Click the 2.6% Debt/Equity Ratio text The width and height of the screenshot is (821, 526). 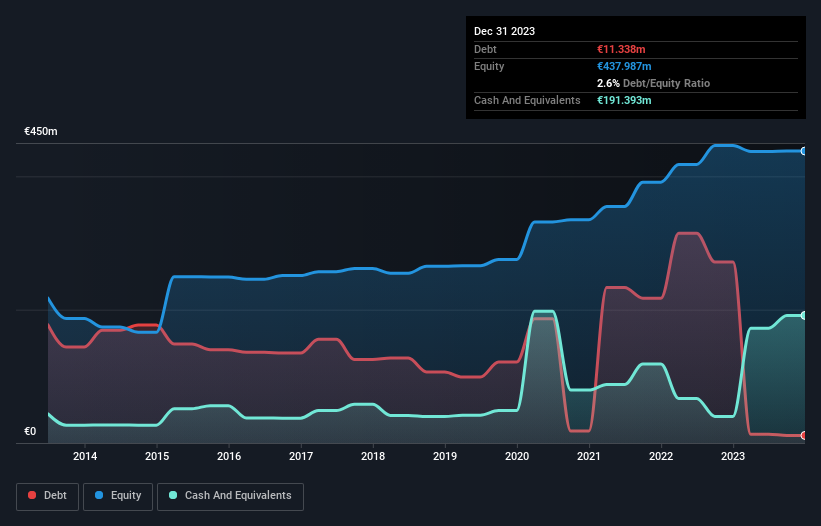tap(653, 83)
